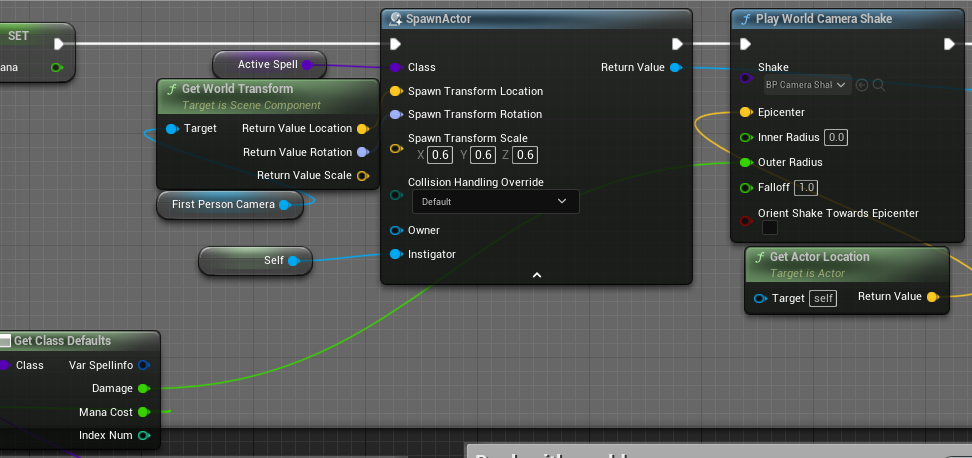This screenshot has height=458, width=972.
Task: Click the Return Value Rotation output pin
Action: [362, 152]
